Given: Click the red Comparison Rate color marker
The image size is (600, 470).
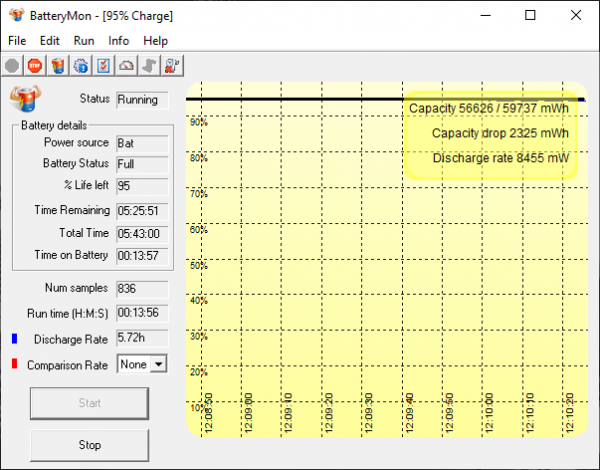Looking at the screenshot, I should [15, 364].
